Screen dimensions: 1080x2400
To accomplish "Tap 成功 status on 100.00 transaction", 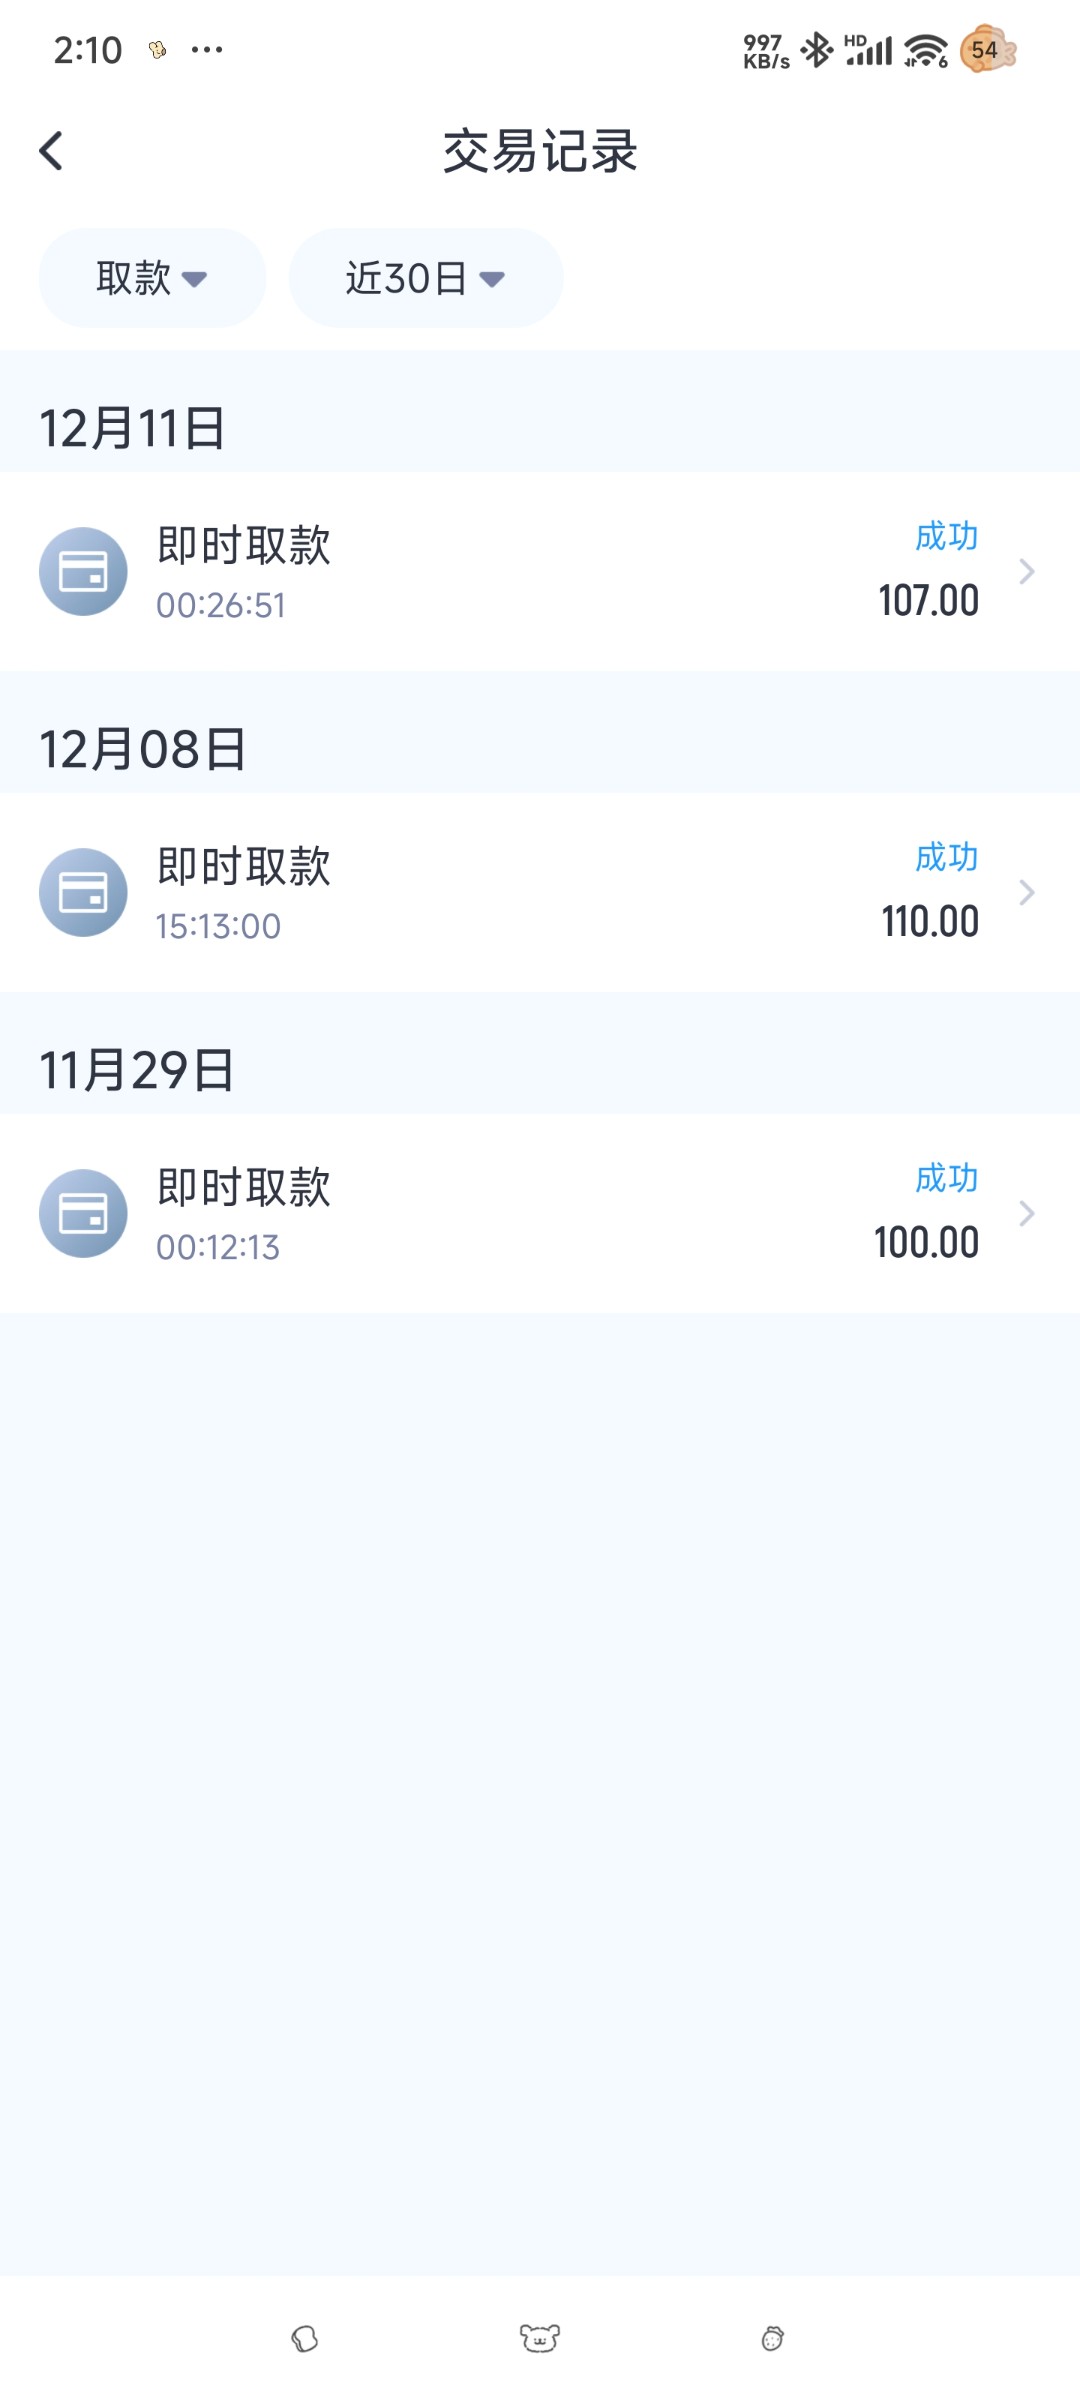I will pyautogui.click(x=946, y=1179).
